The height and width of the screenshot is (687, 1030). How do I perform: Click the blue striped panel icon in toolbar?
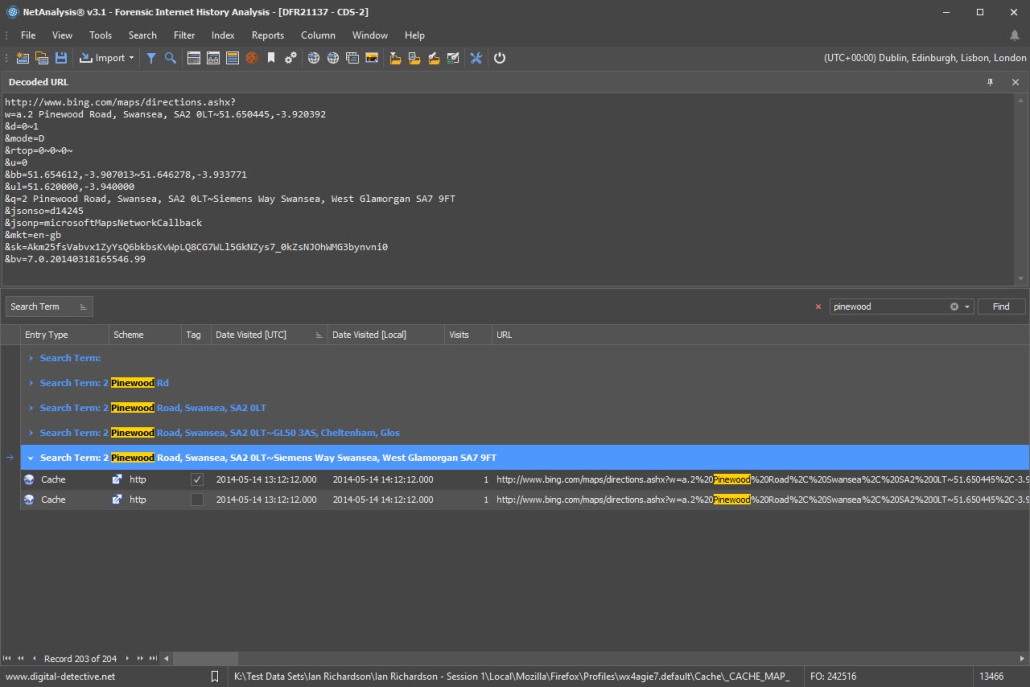click(233, 58)
